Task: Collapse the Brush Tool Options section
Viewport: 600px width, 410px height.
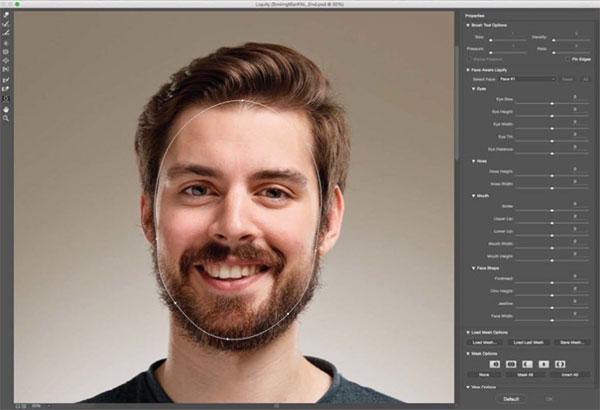Action: (x=468, y=25)
